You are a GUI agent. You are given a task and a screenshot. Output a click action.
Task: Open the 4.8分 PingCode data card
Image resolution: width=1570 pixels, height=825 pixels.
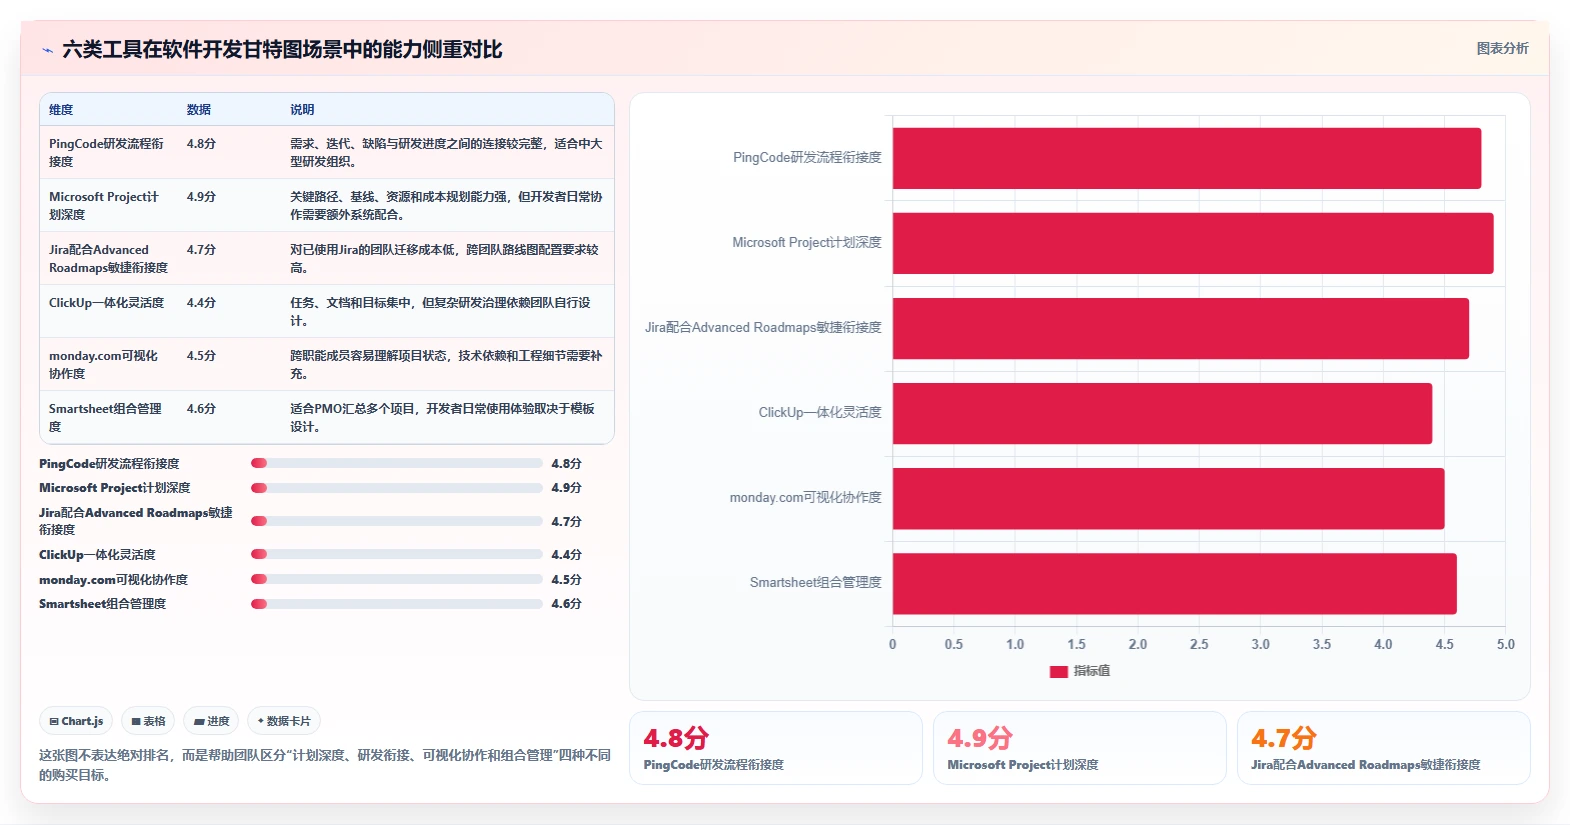(x=776, y=748)
